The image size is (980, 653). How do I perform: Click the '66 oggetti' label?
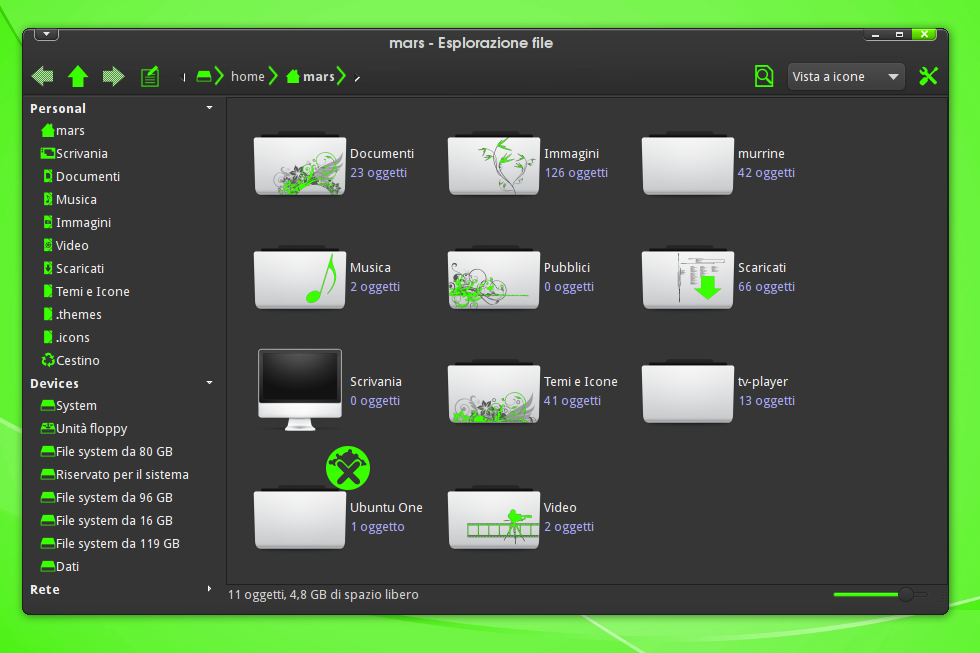click(766, 287)
